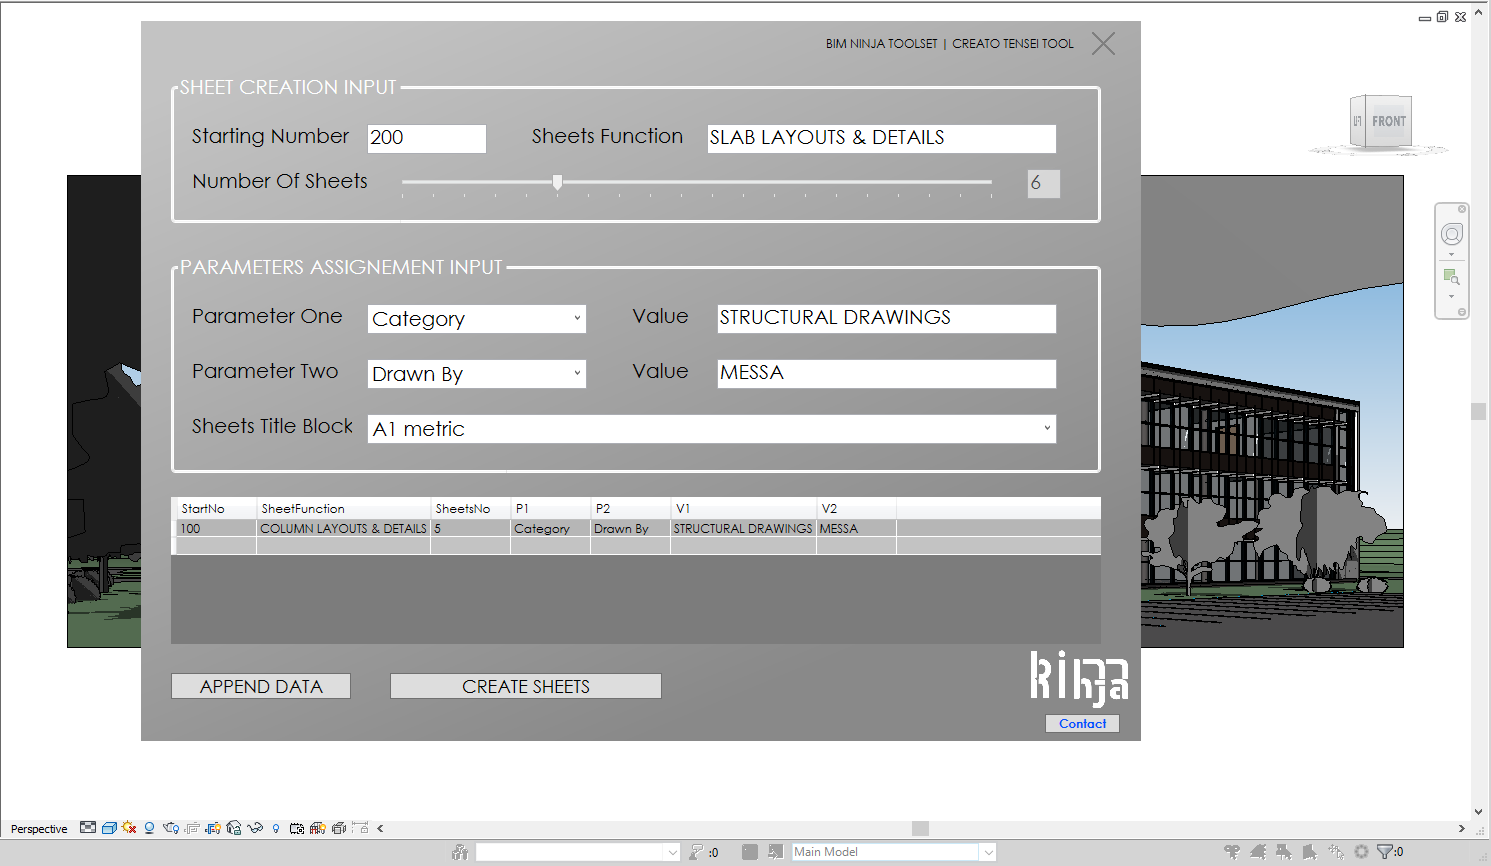Open the Parameter One Category dropdown
Screen dimensions: 1491x866
(477, 319)
